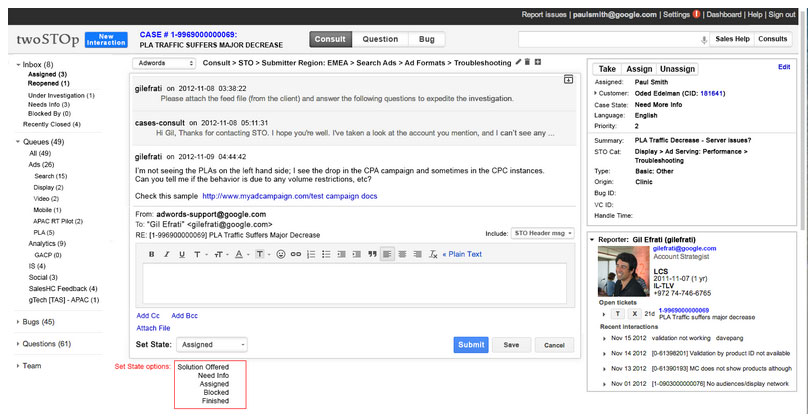Click the Cancel button
Image resolution: width=808 pixels, height=418 pixels.
tap(554, 345)
